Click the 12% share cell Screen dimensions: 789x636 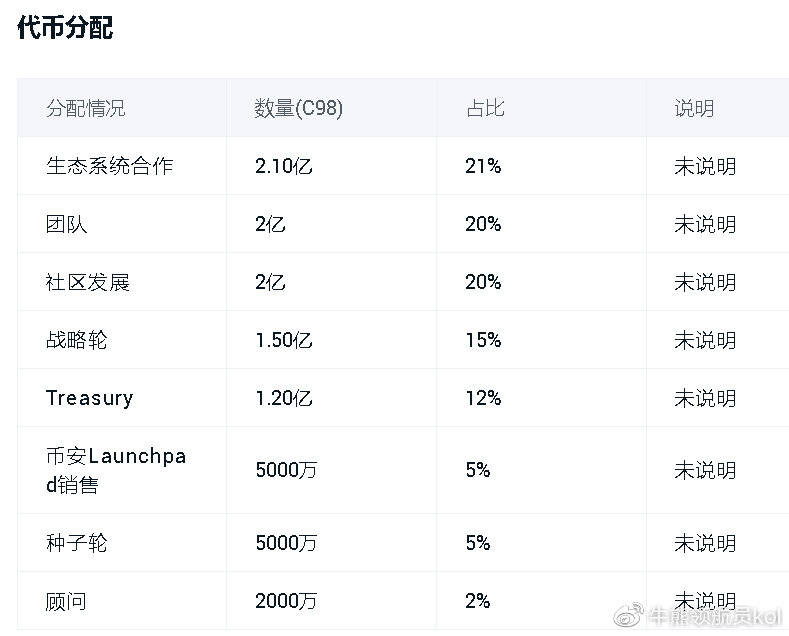483,398
